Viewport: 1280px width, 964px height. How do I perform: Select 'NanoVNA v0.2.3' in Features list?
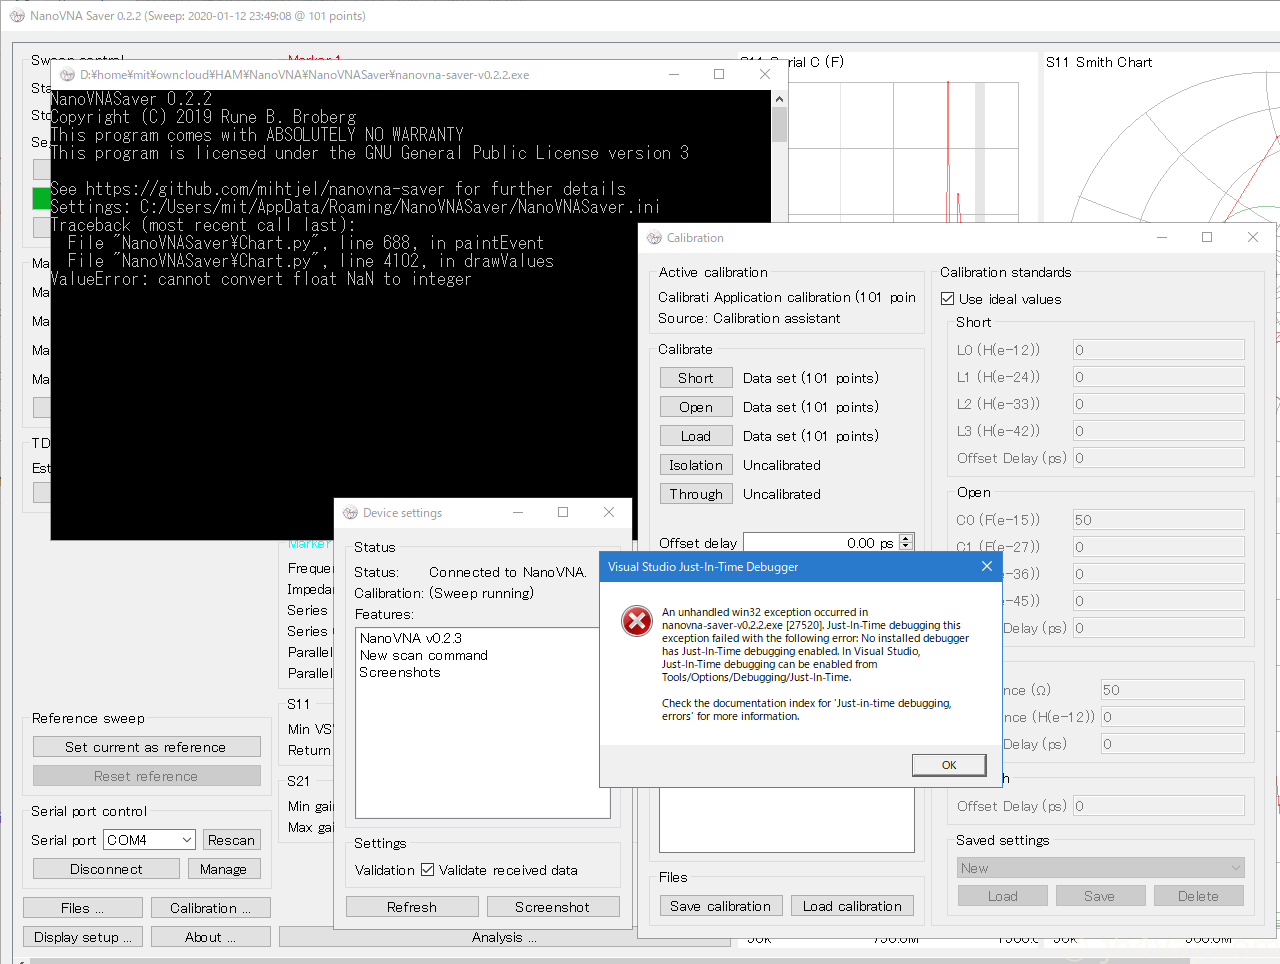tap(411, 638)
